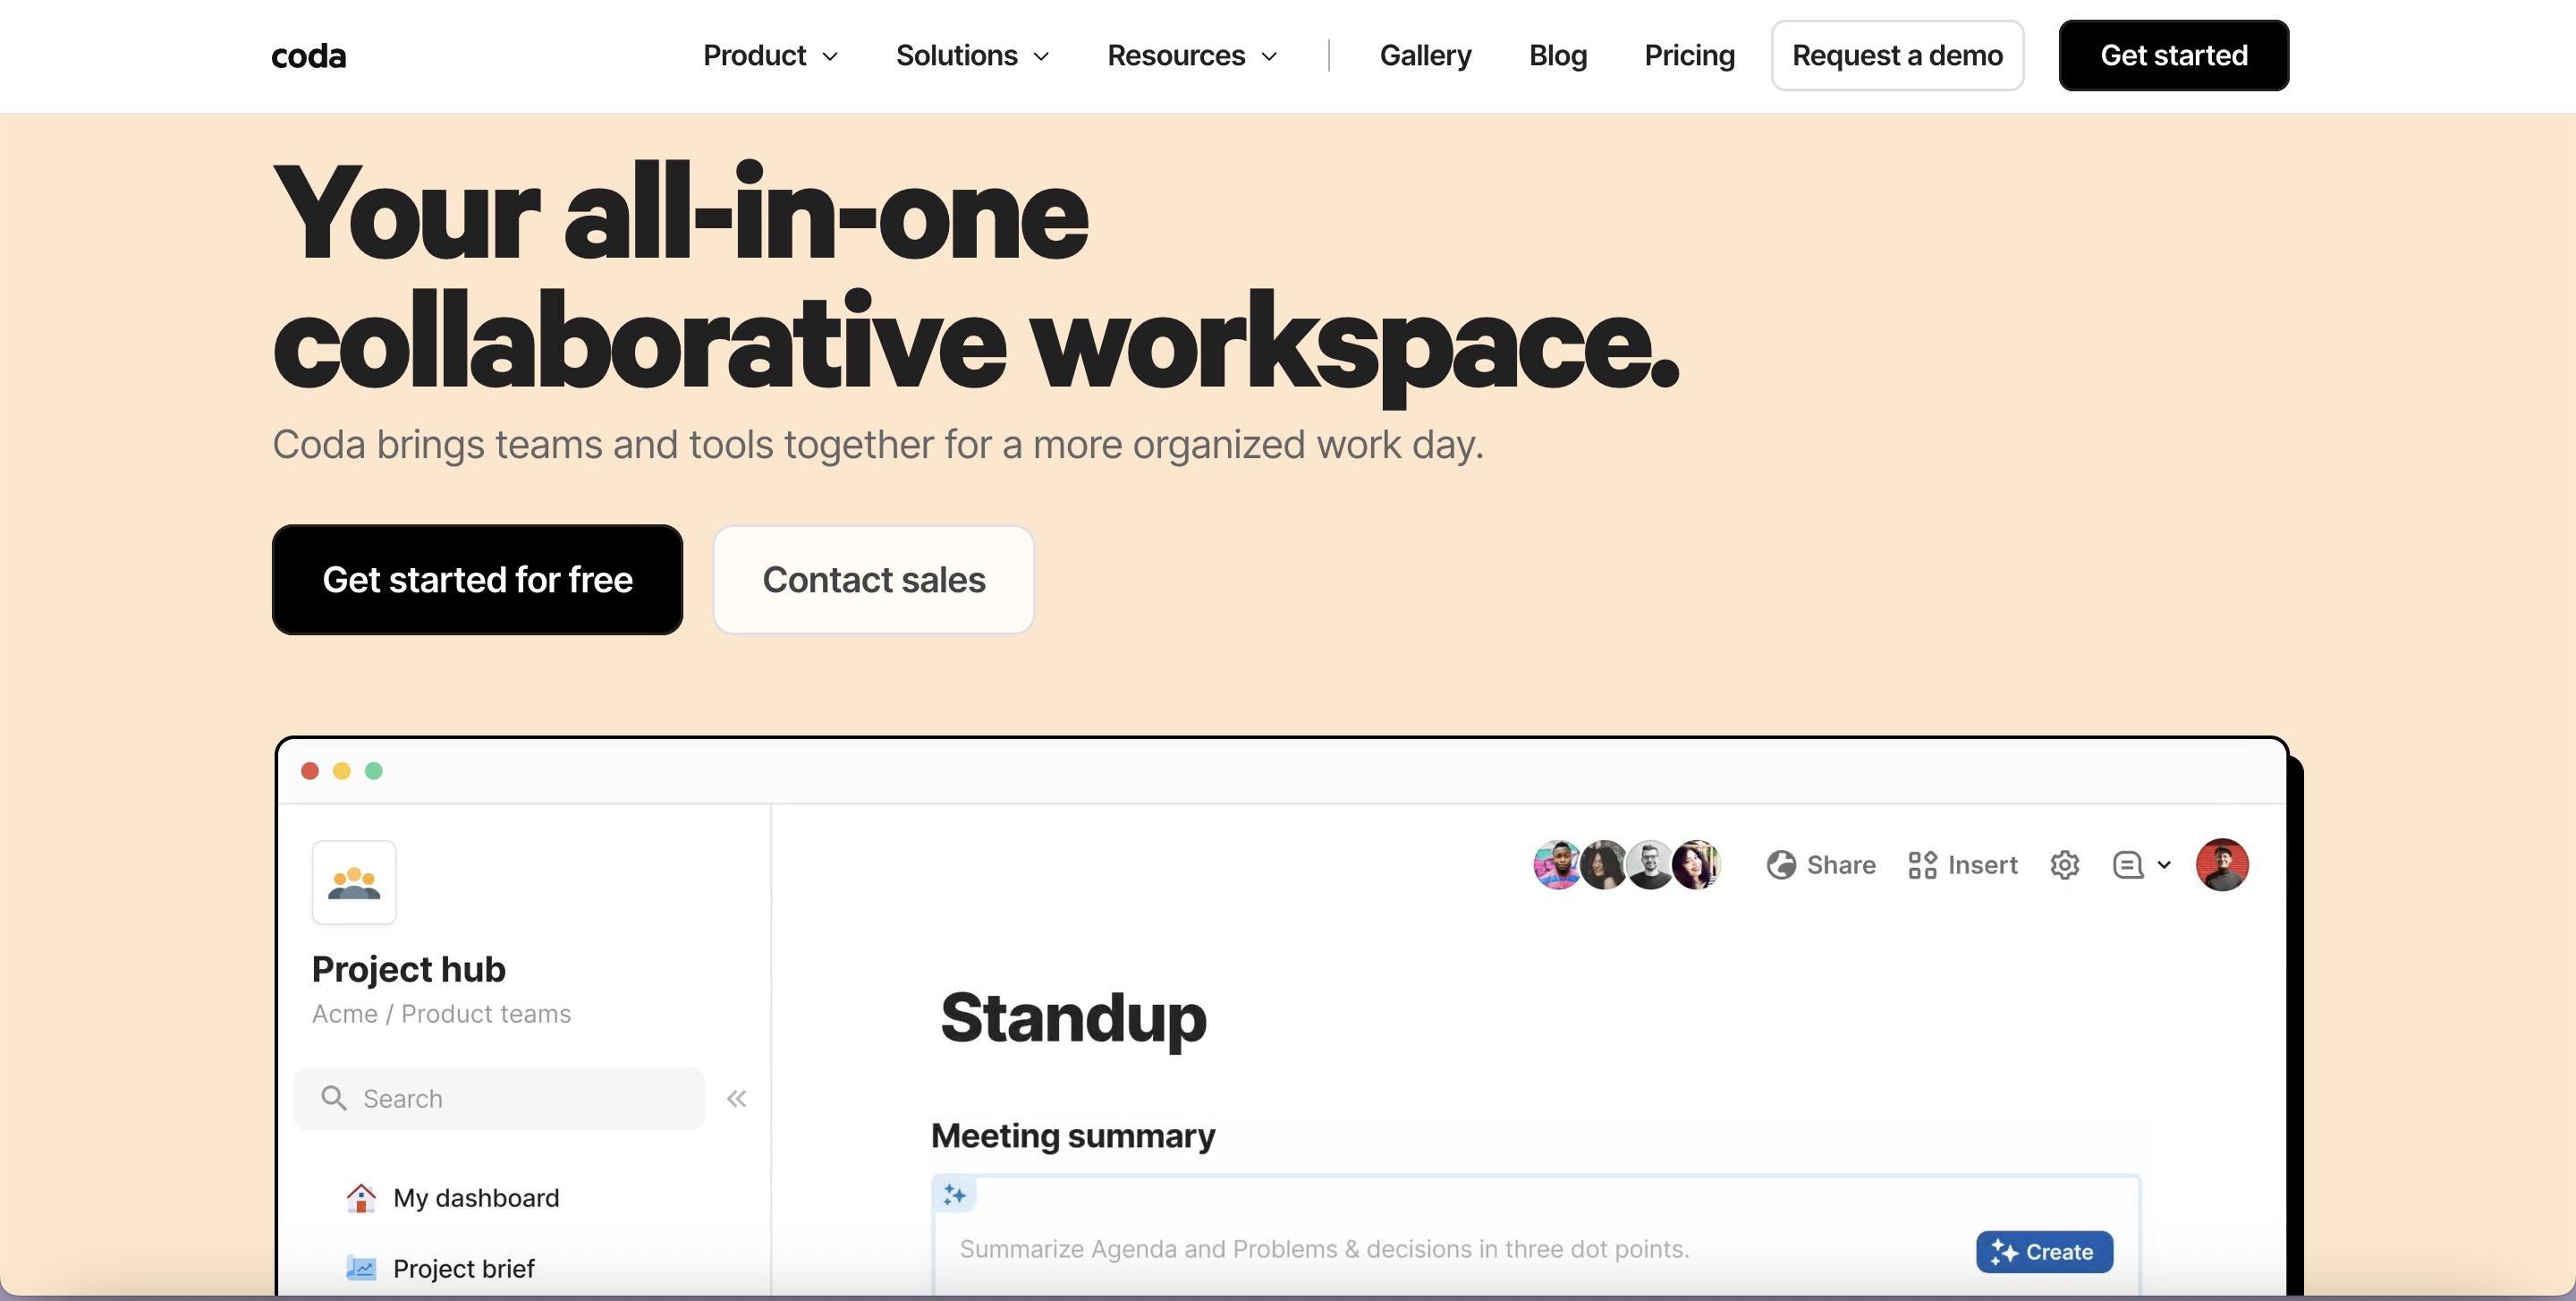2576x1301 pixels.
Task: Click the Get started for free button
Action: tap(477, 580)
